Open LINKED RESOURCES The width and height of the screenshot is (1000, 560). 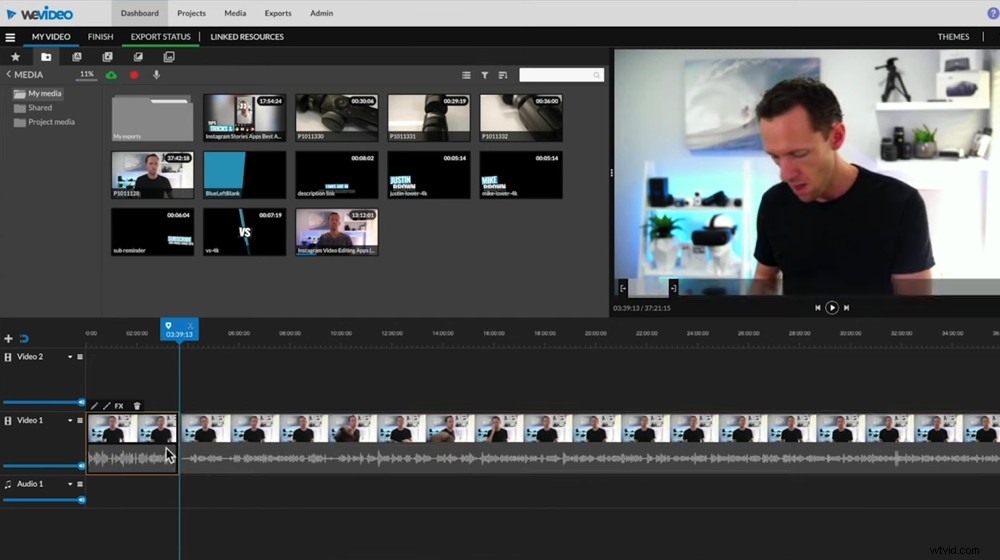pos(247,37)
